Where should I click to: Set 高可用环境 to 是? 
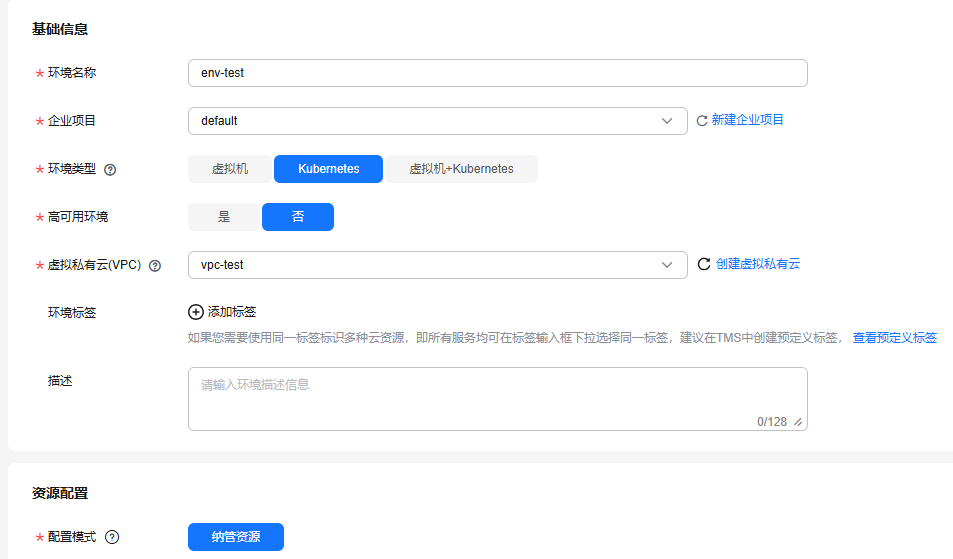[x=224, y=217]
